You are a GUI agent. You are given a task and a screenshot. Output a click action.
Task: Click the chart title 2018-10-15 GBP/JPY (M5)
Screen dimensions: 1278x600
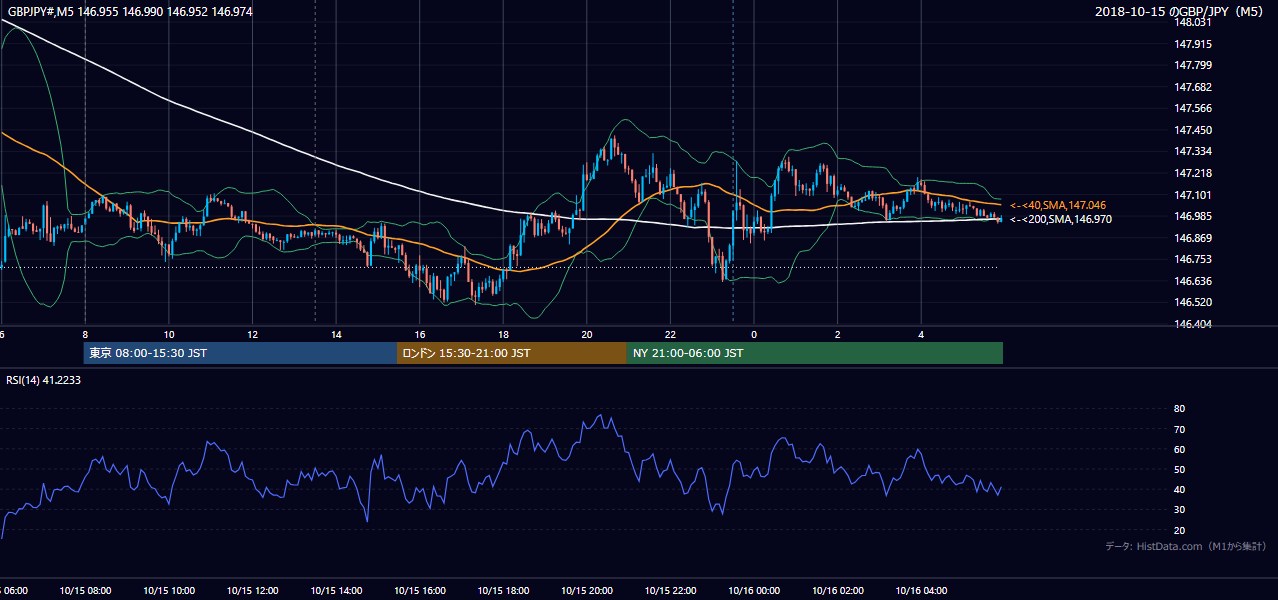[x=1180, y=11]
